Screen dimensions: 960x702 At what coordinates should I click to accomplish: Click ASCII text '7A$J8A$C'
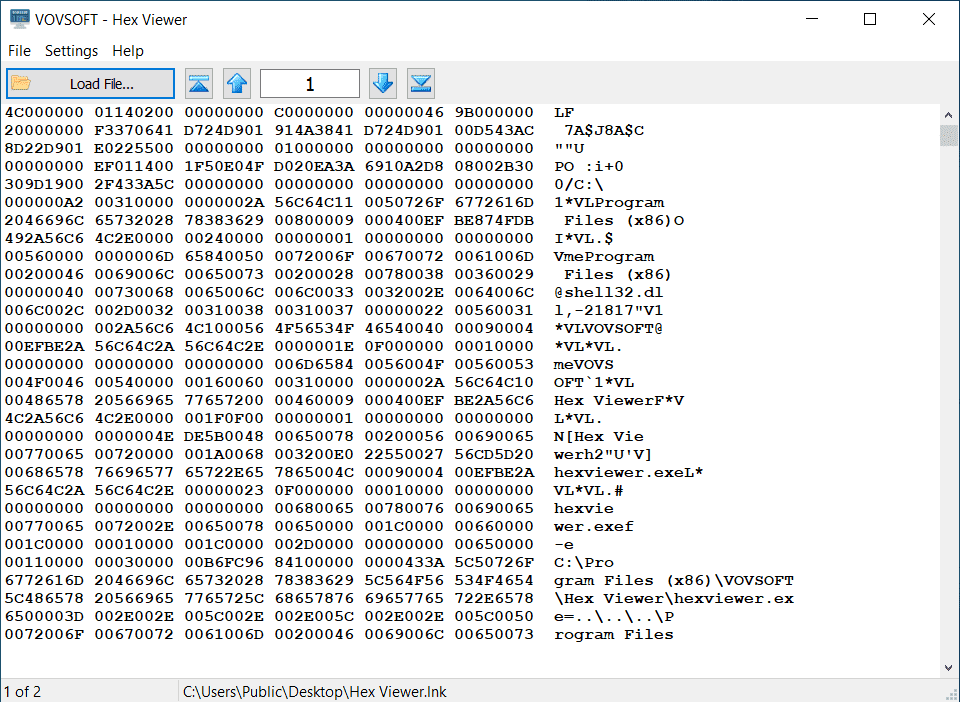pyautogui.click(x=604, y=130)
